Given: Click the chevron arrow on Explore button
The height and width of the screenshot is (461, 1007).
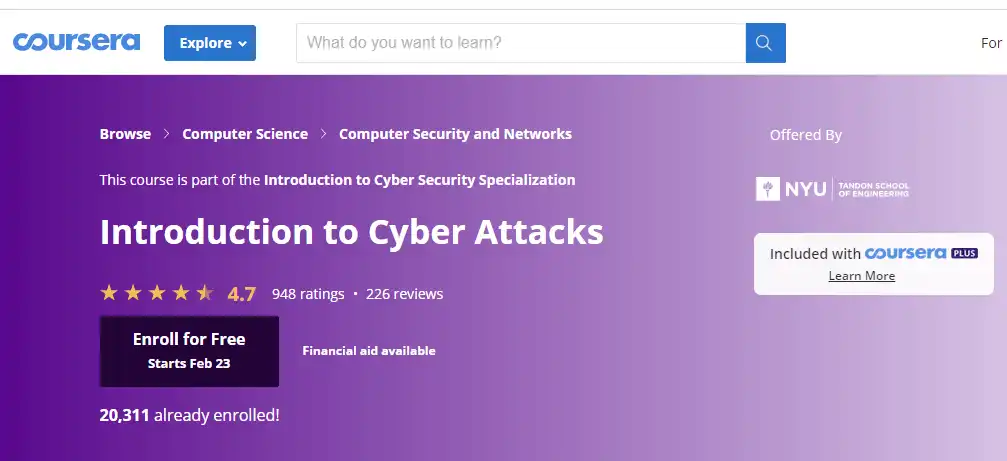Looking at the screenshot, I should pyautogui.click(x=242, y=44).
